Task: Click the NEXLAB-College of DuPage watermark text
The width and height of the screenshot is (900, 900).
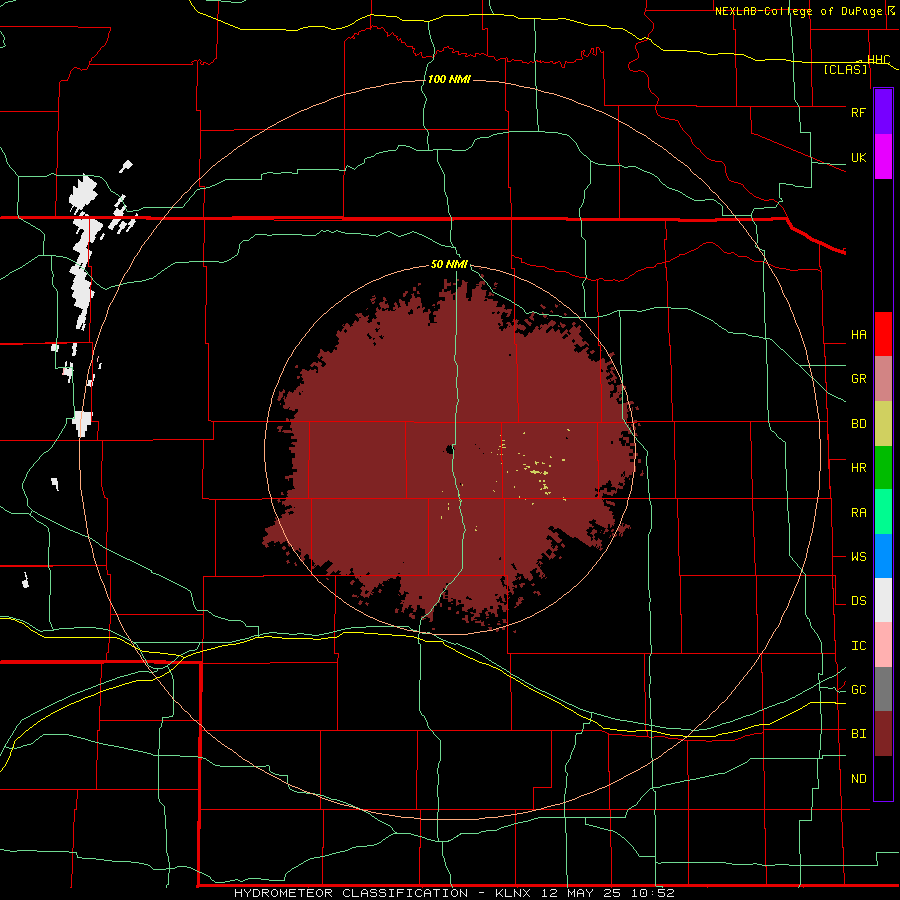Action: point(798,11)
